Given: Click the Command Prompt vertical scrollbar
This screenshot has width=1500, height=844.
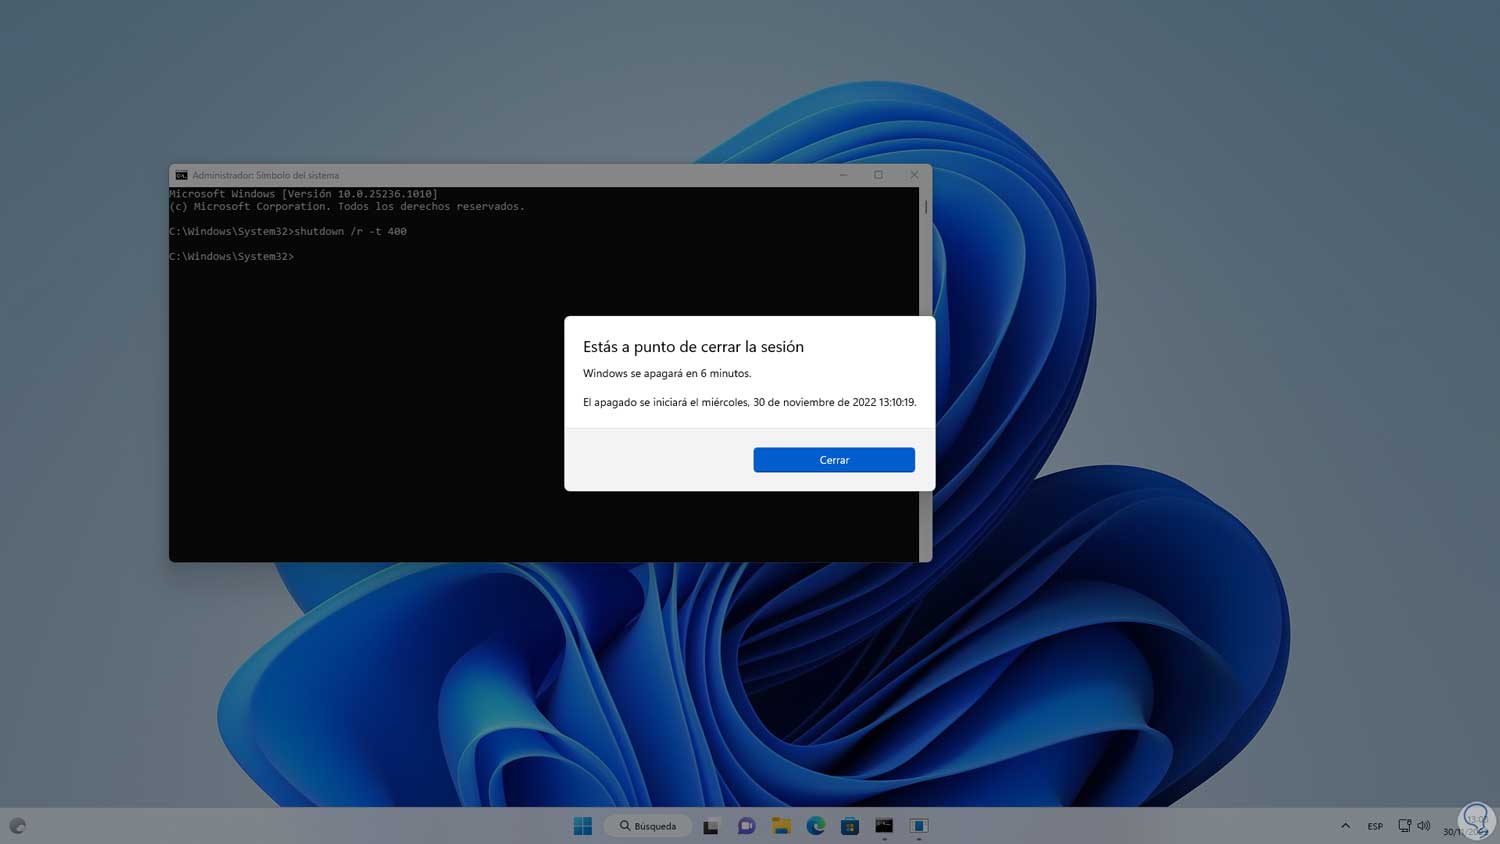Looking at the screenshot, I should pyautogui.click(x=926, y=374).
